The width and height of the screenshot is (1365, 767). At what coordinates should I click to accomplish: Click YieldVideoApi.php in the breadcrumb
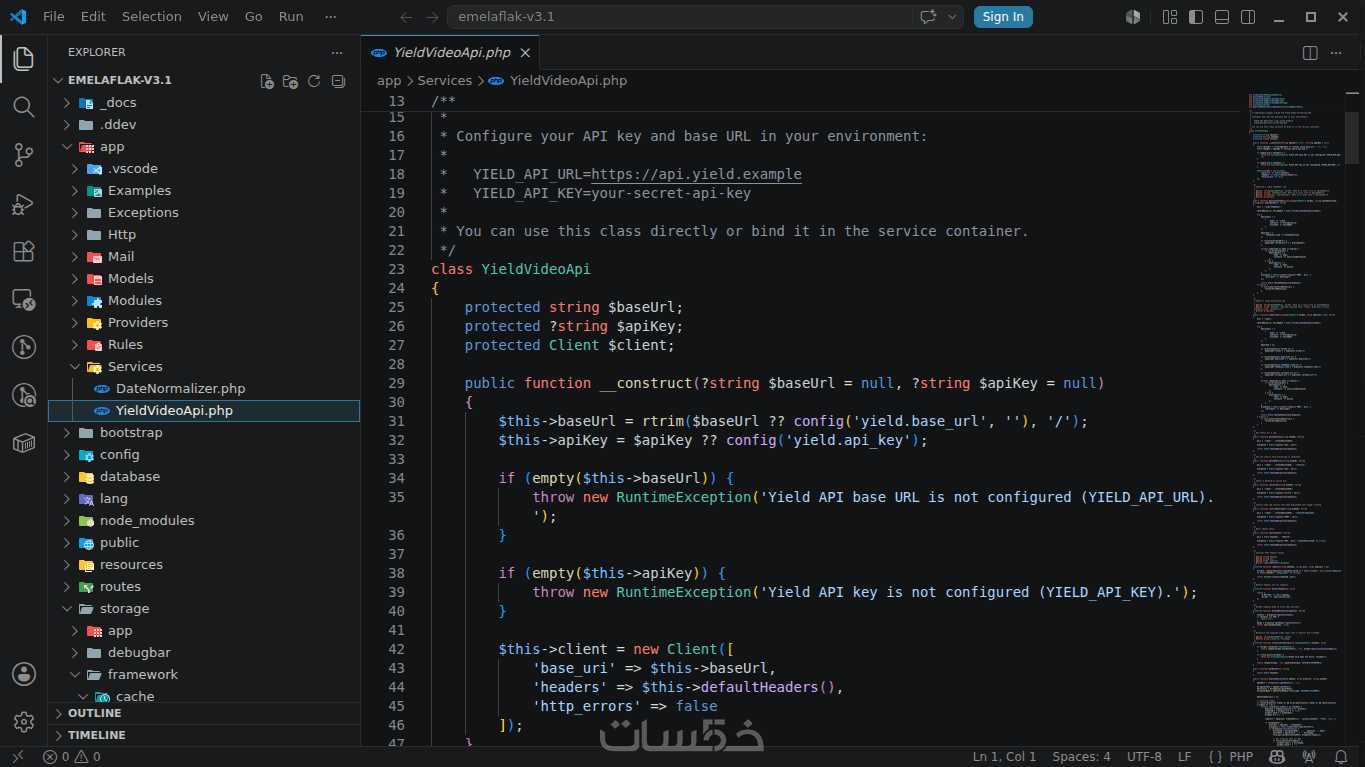568,81
